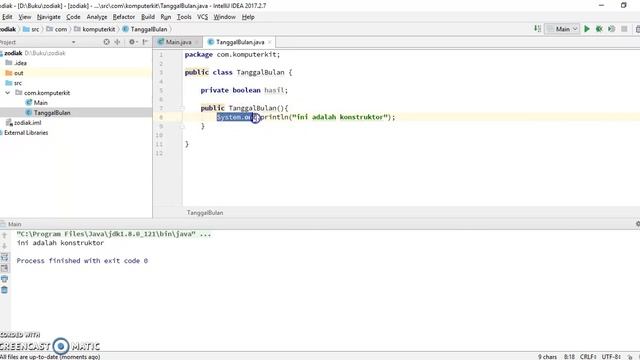
Task: Open Run panel settings gear
Action: coord(638,224)
